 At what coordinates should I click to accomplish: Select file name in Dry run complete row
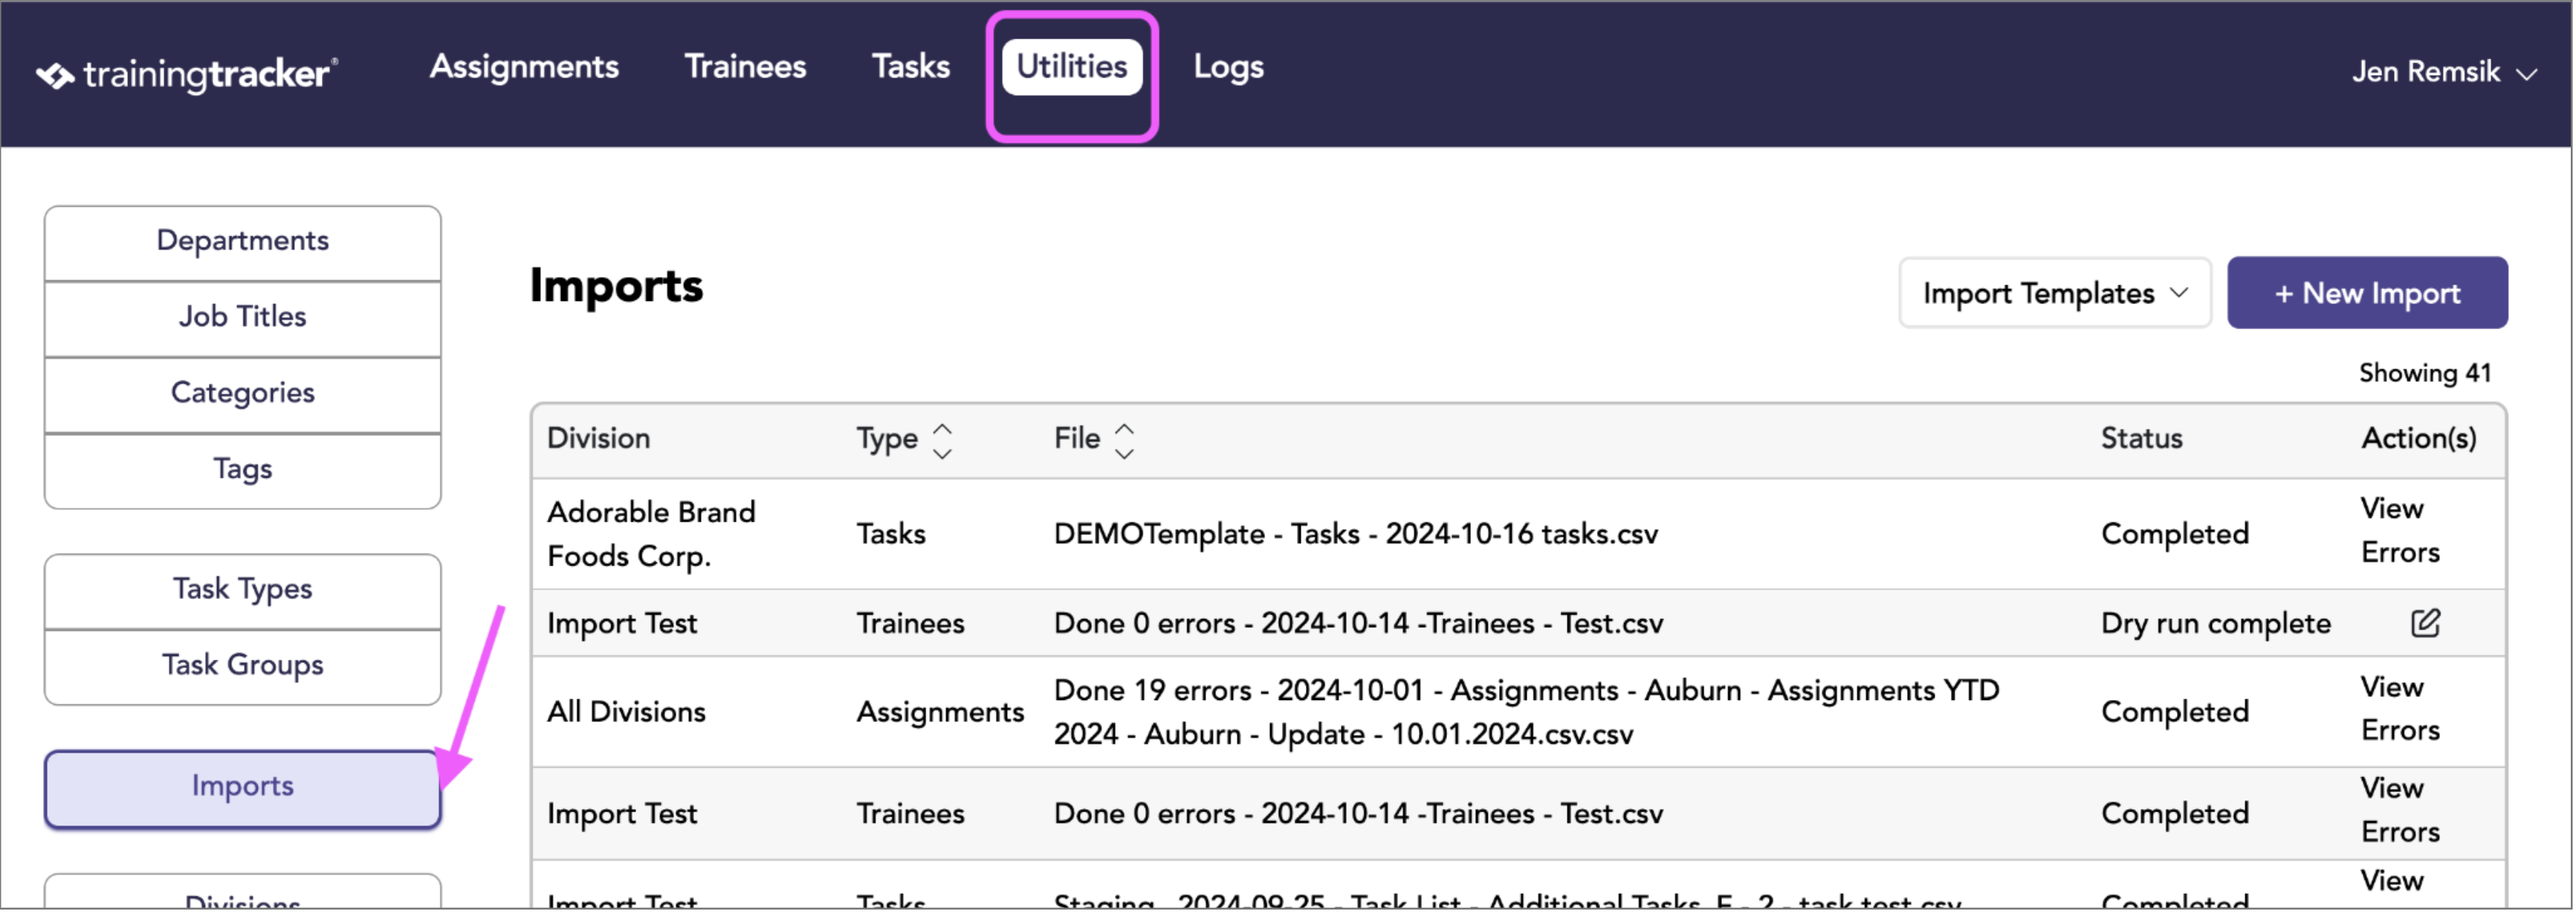1358,624
